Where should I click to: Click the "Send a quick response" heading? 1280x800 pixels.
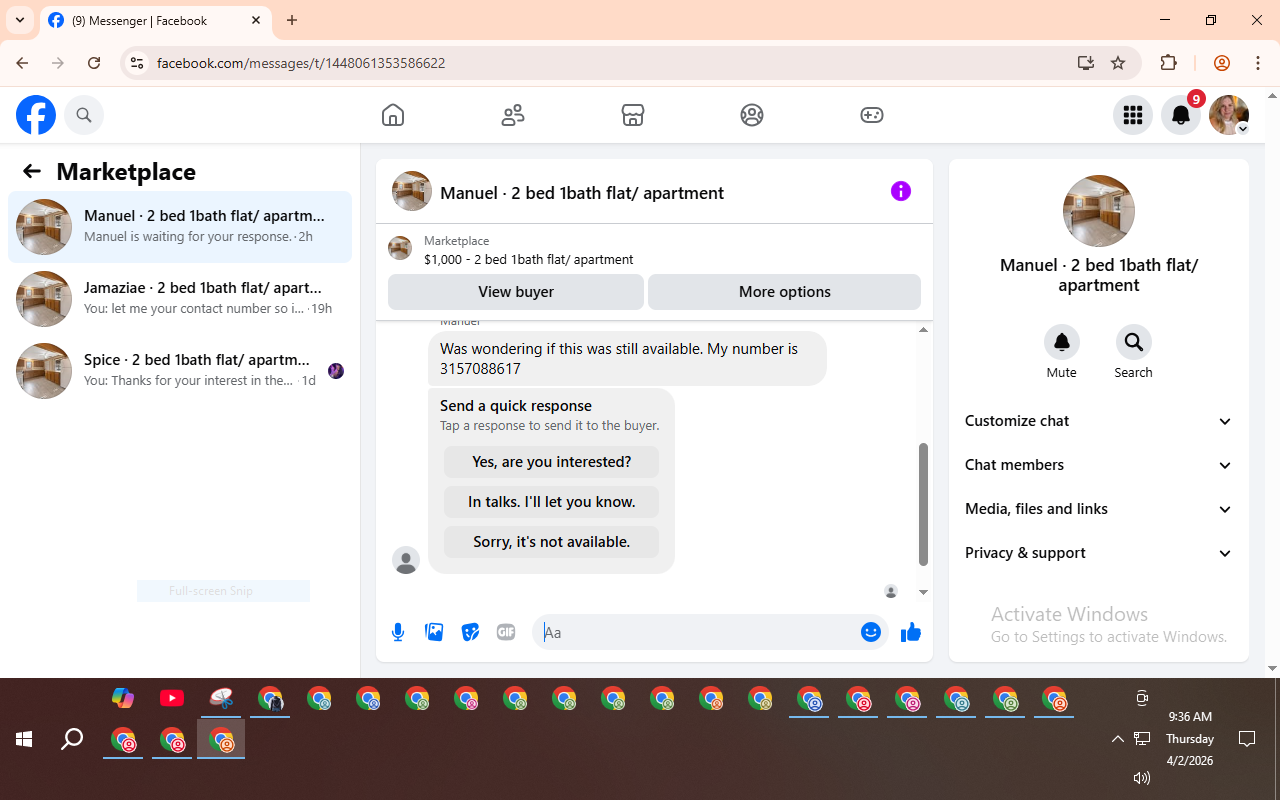[516, 406]
